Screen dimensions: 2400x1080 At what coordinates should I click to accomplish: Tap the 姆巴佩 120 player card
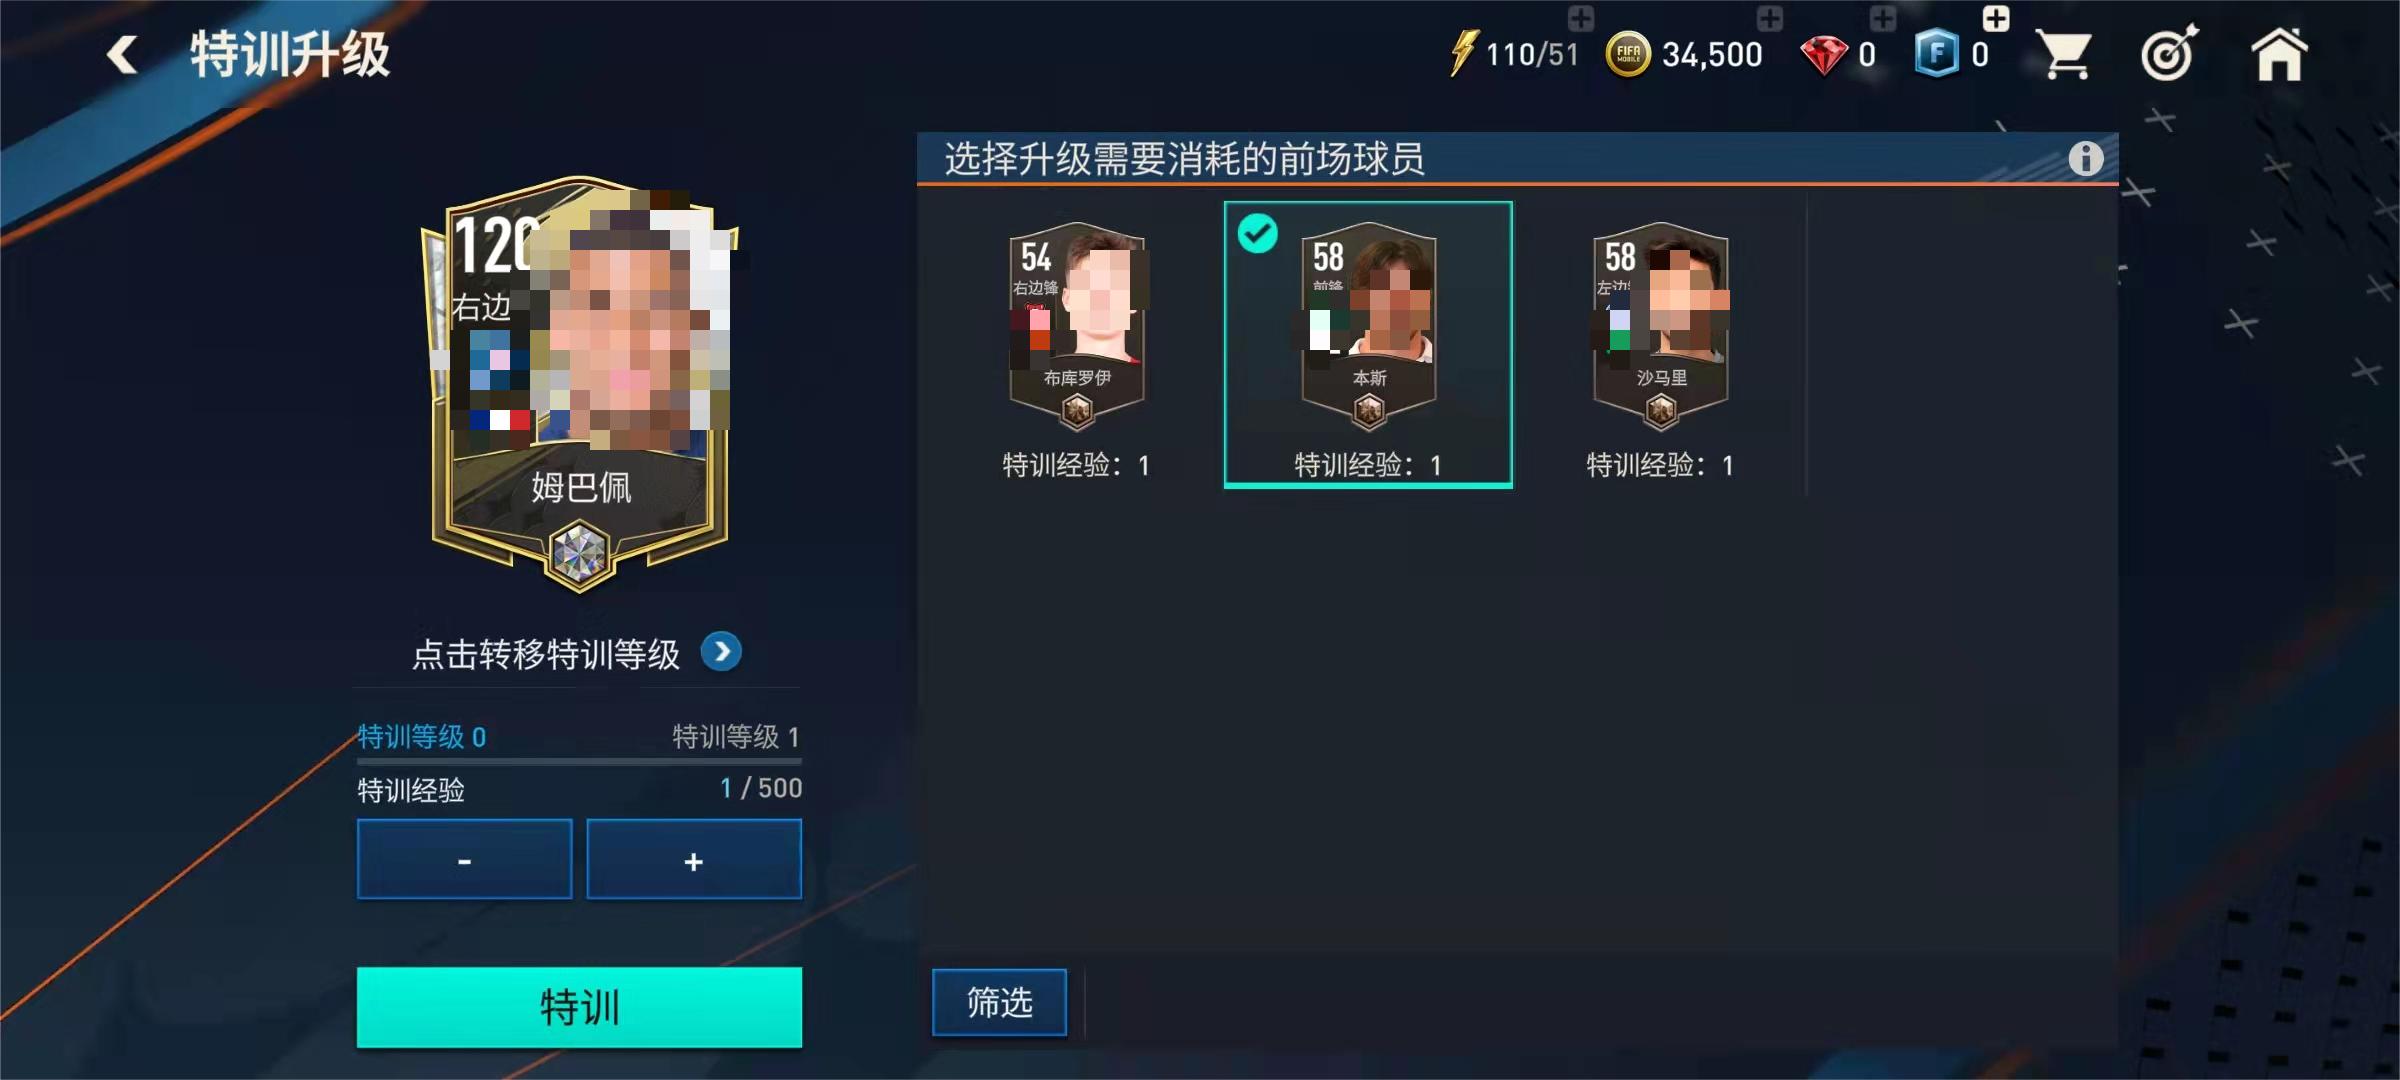tap(580, 385)
